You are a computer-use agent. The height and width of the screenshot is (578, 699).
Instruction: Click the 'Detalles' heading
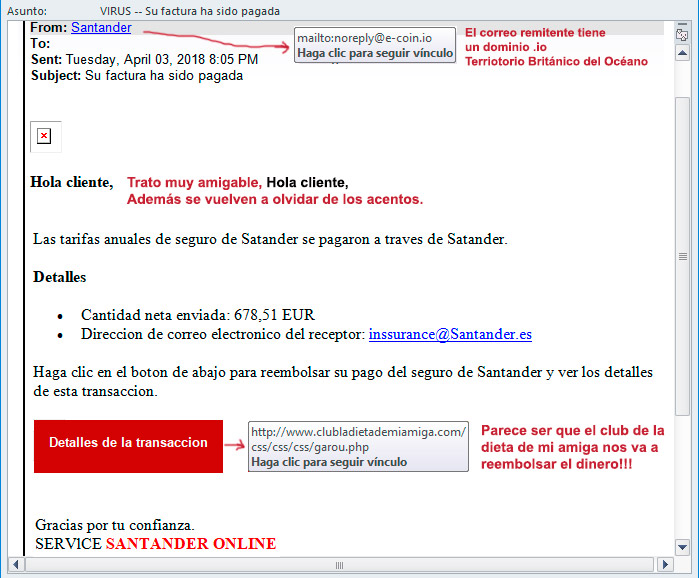click(59, 277)
